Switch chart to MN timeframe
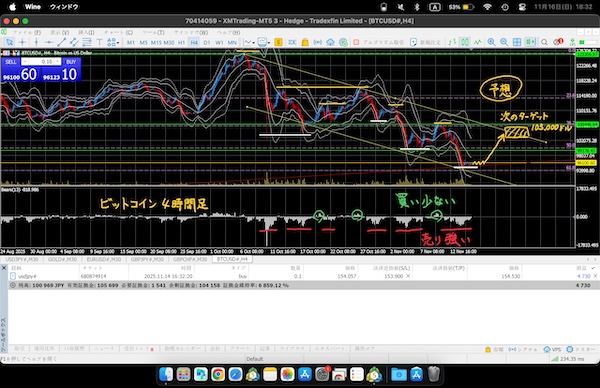This screenshot has height=388, width=600. pos(232,42)
